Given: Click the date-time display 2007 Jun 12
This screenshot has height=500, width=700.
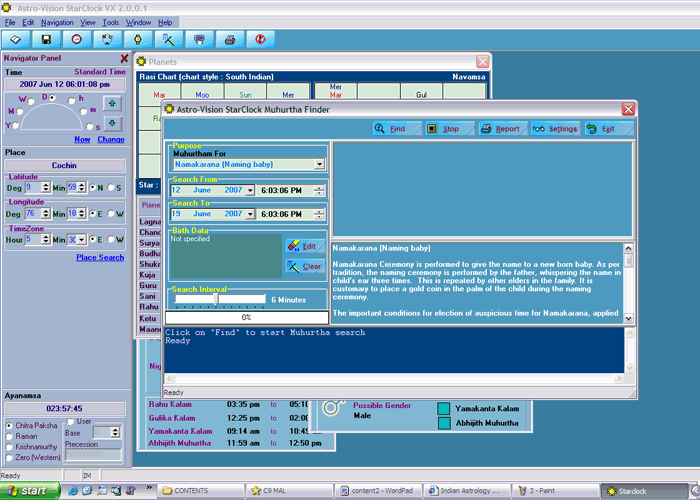Looking at the screenshot, I should click(65, 84).
